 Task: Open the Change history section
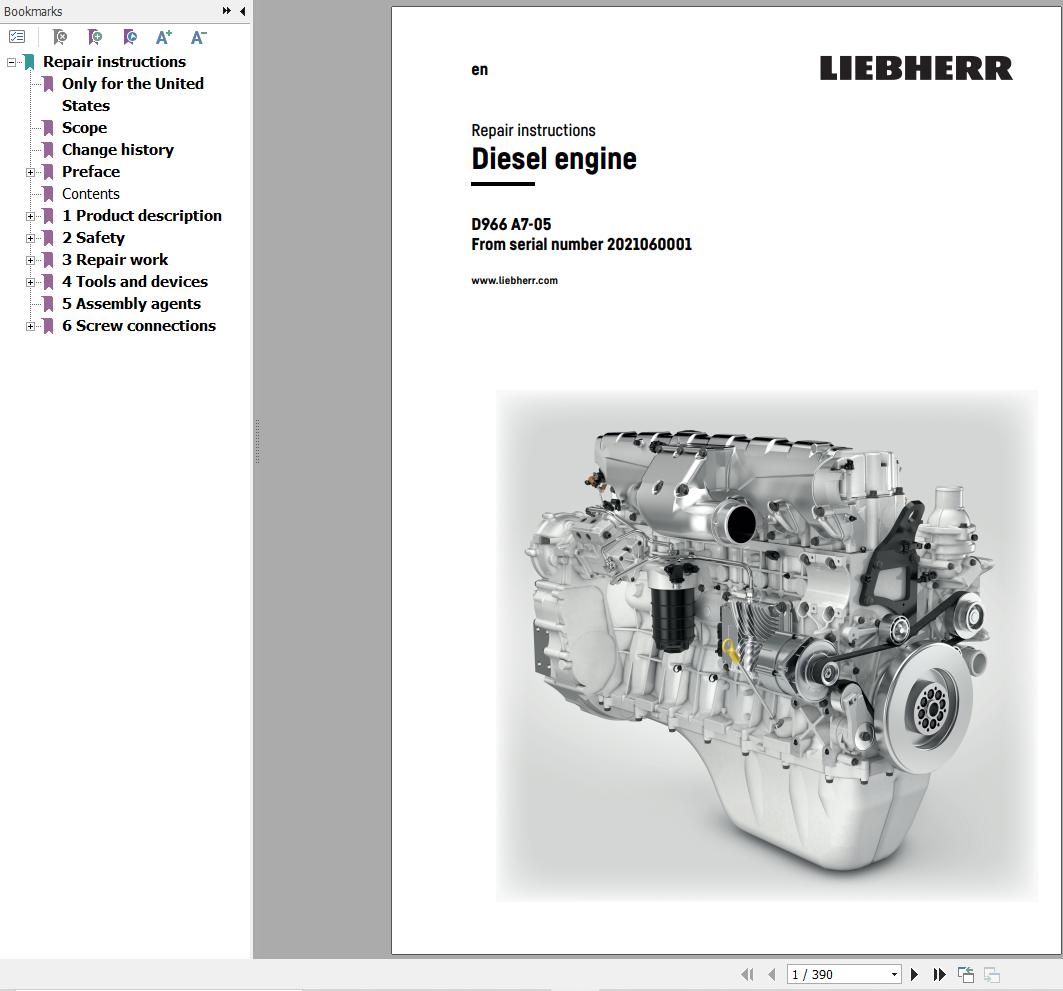118,149
